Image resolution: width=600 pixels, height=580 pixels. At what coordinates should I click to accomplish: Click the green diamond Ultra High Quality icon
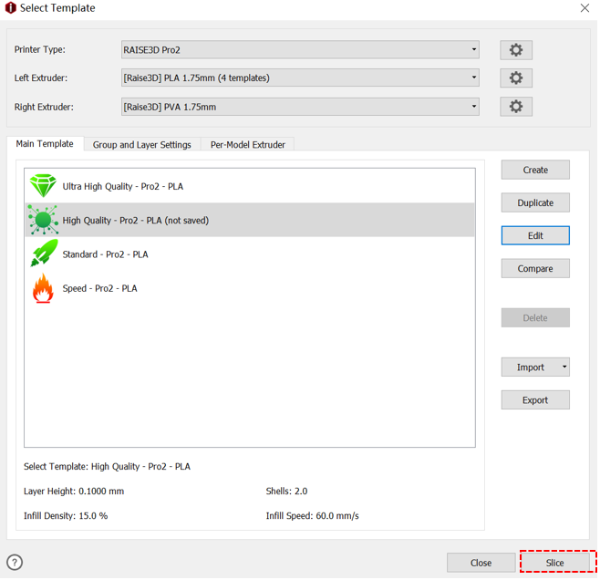click(x=43, y=186)
